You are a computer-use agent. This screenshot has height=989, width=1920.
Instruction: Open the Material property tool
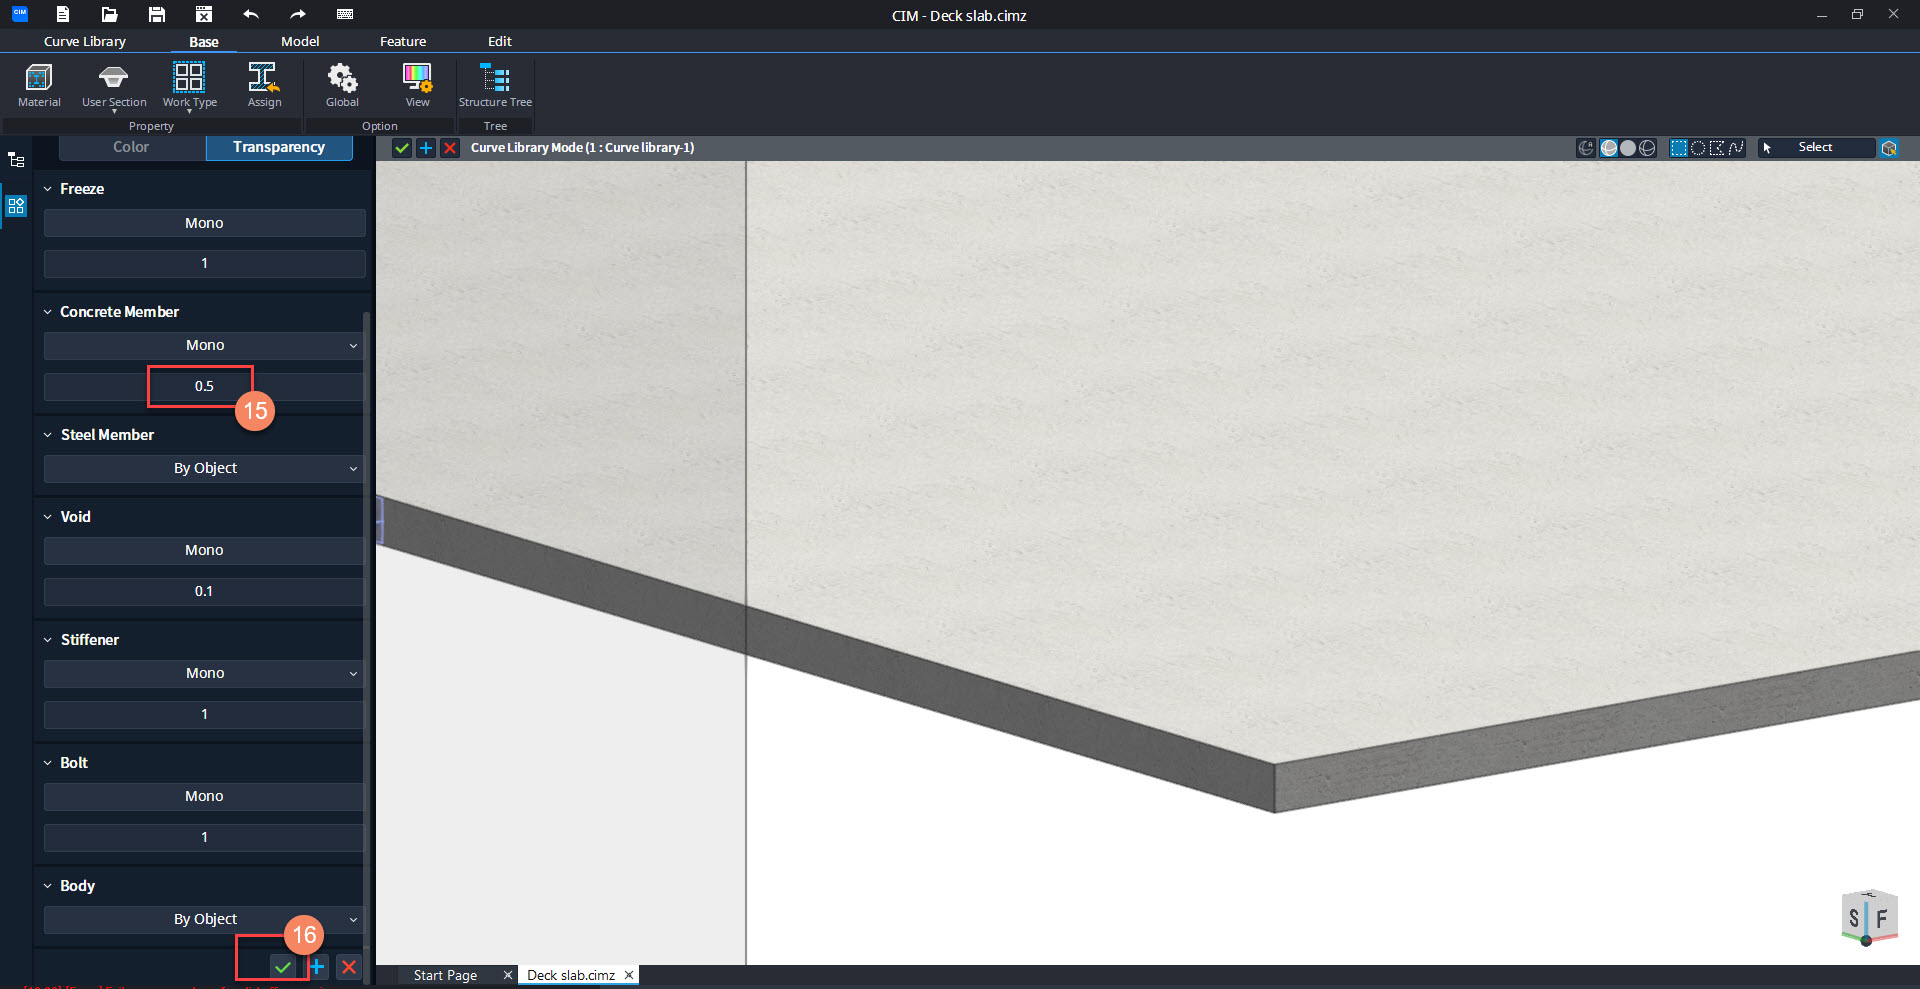[39, 84]
